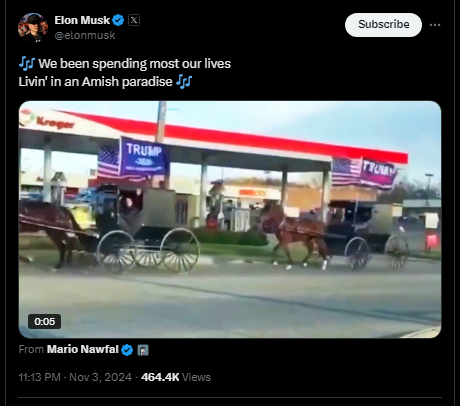Click the blue verified badge beside Elon Musk
460x406 pixels.
pyautogui.click(x=118, y=20)
